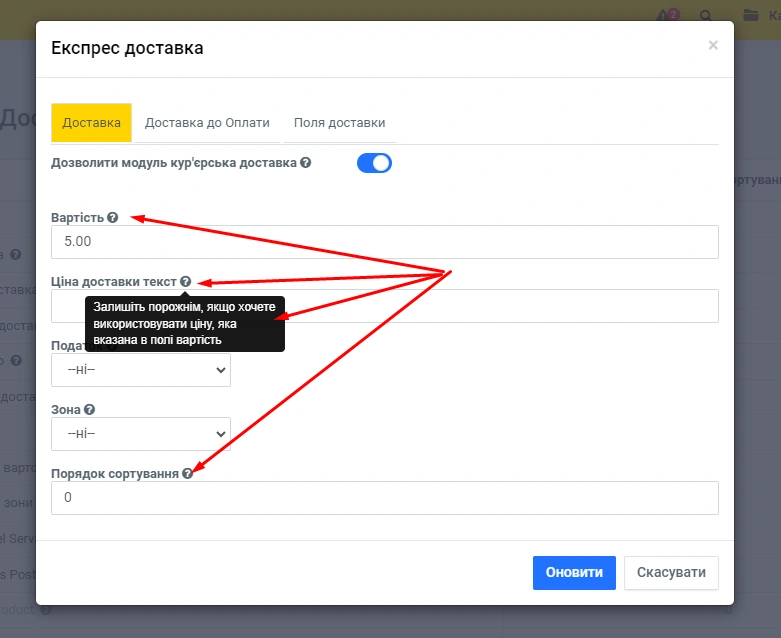Focus the Вартість input field showing 5.00
Screen dimensions: 781x638
pyautogui.click(x=385, y=242)
